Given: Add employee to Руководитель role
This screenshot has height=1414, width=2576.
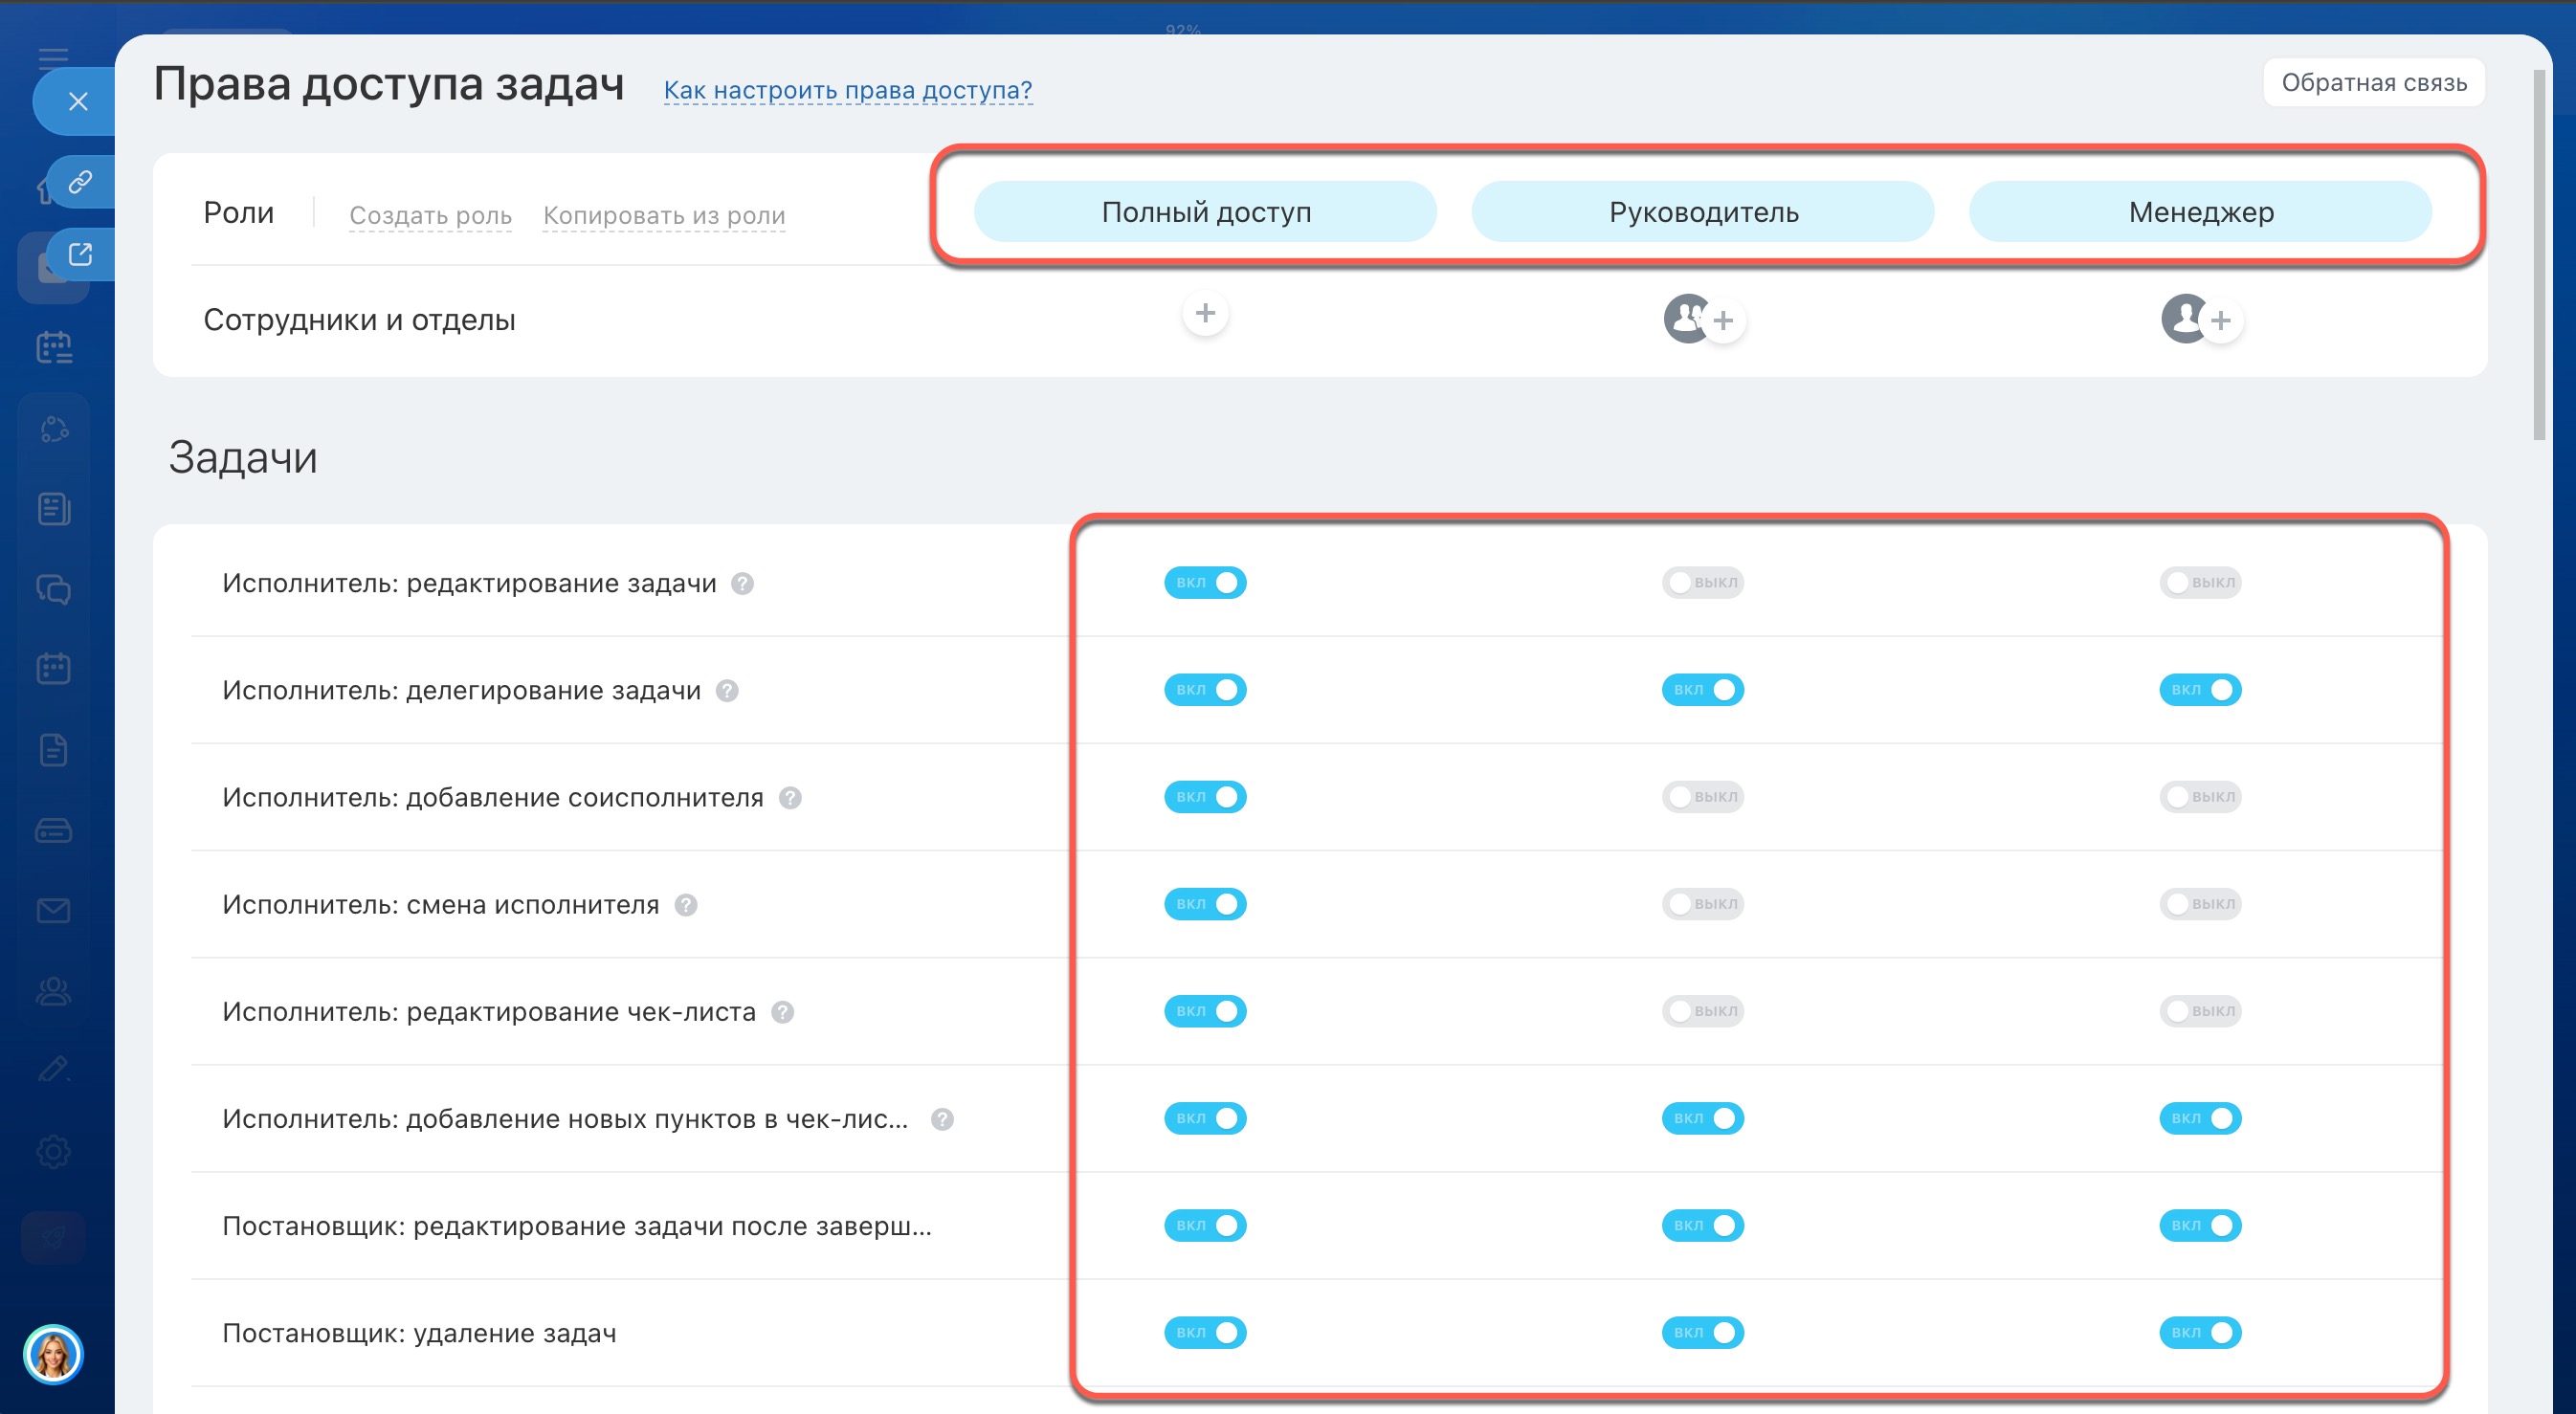Looking at the screenshot, I should [x=1722, y=321].
